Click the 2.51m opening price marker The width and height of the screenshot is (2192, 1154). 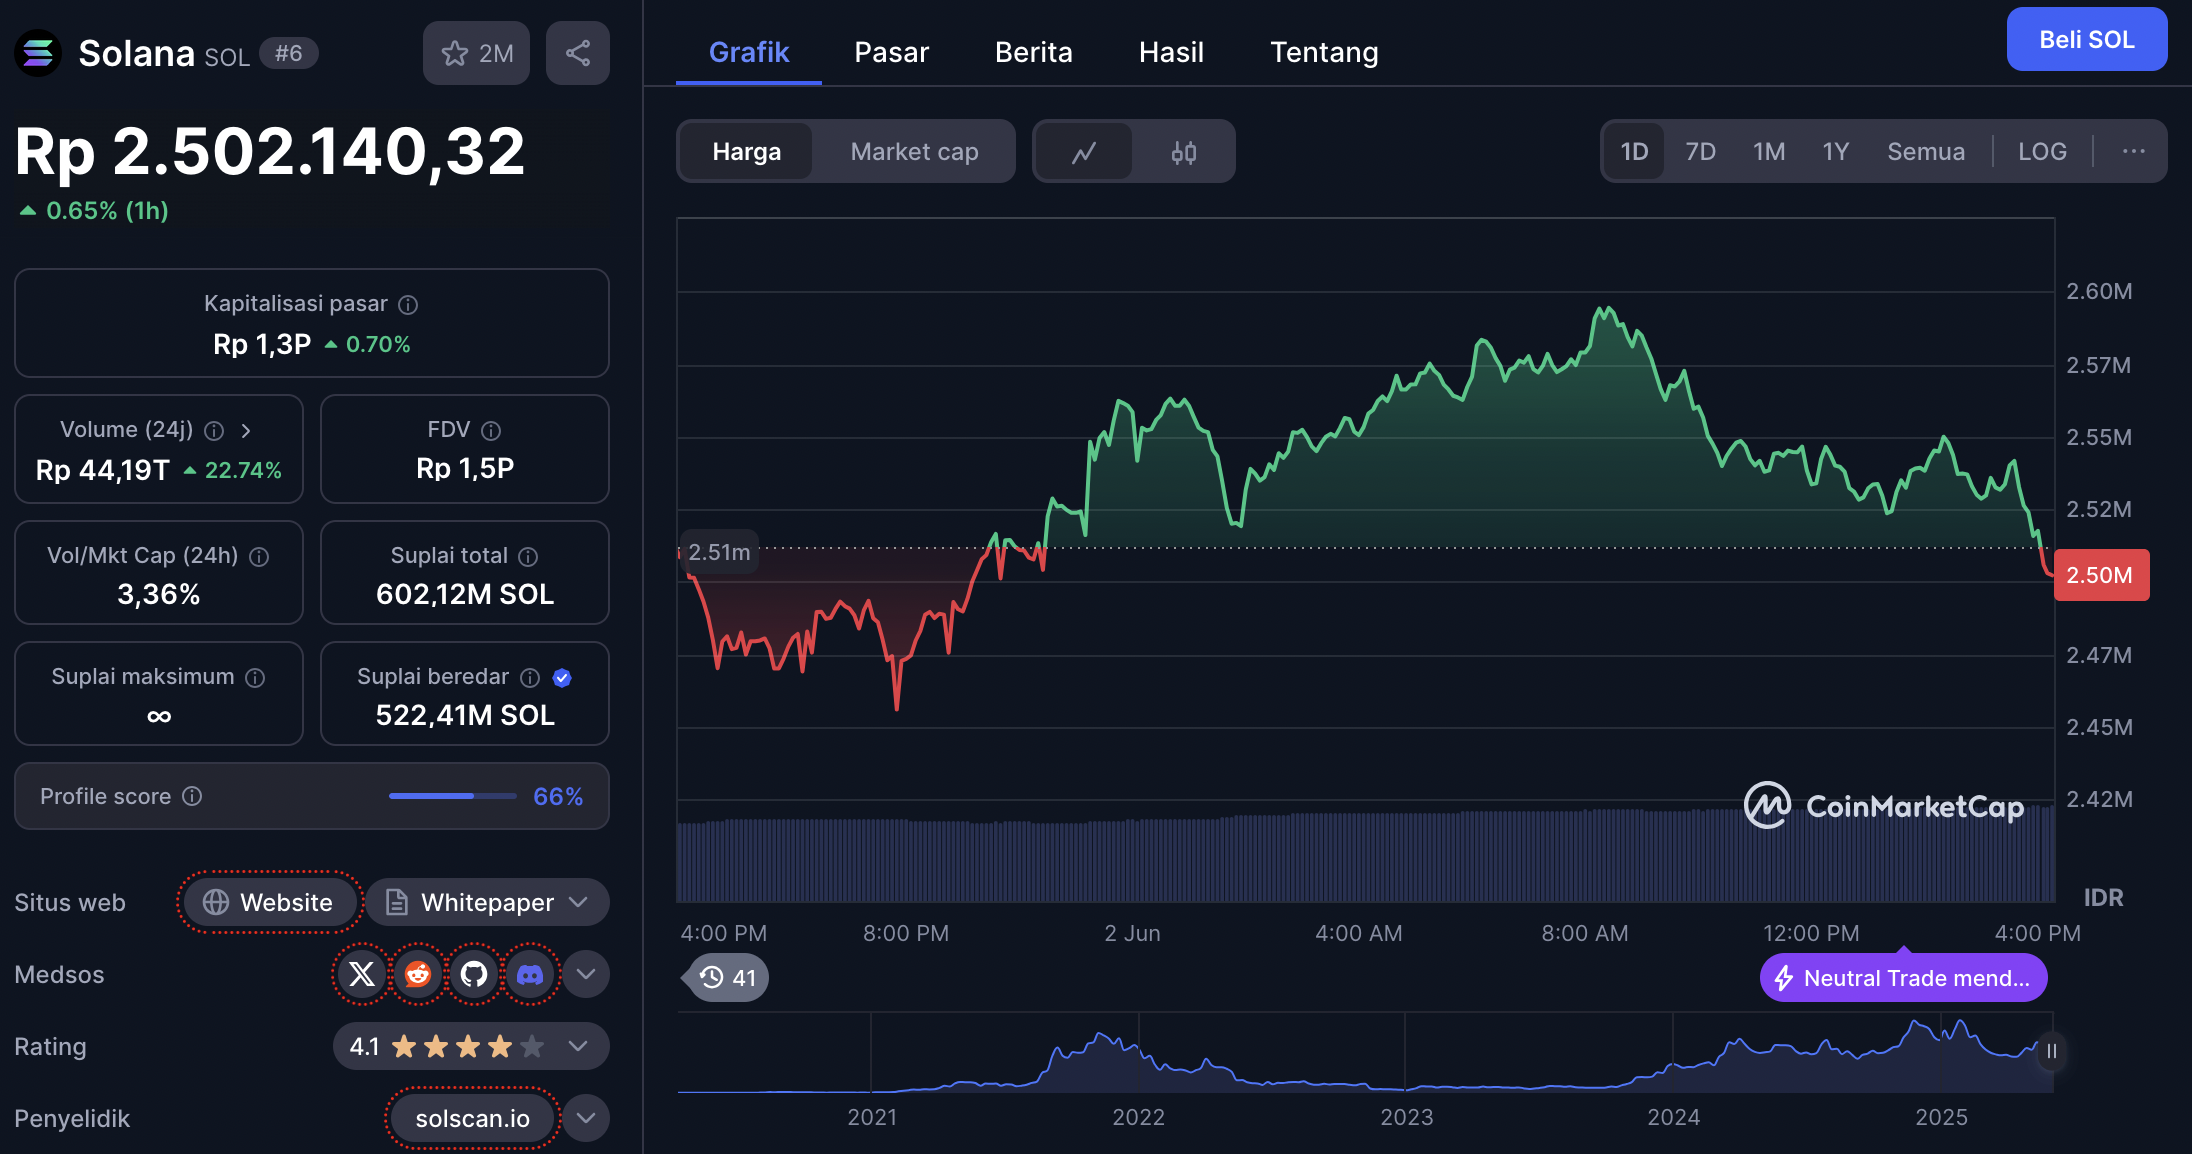pyautogui.click(x=719, y=552)
